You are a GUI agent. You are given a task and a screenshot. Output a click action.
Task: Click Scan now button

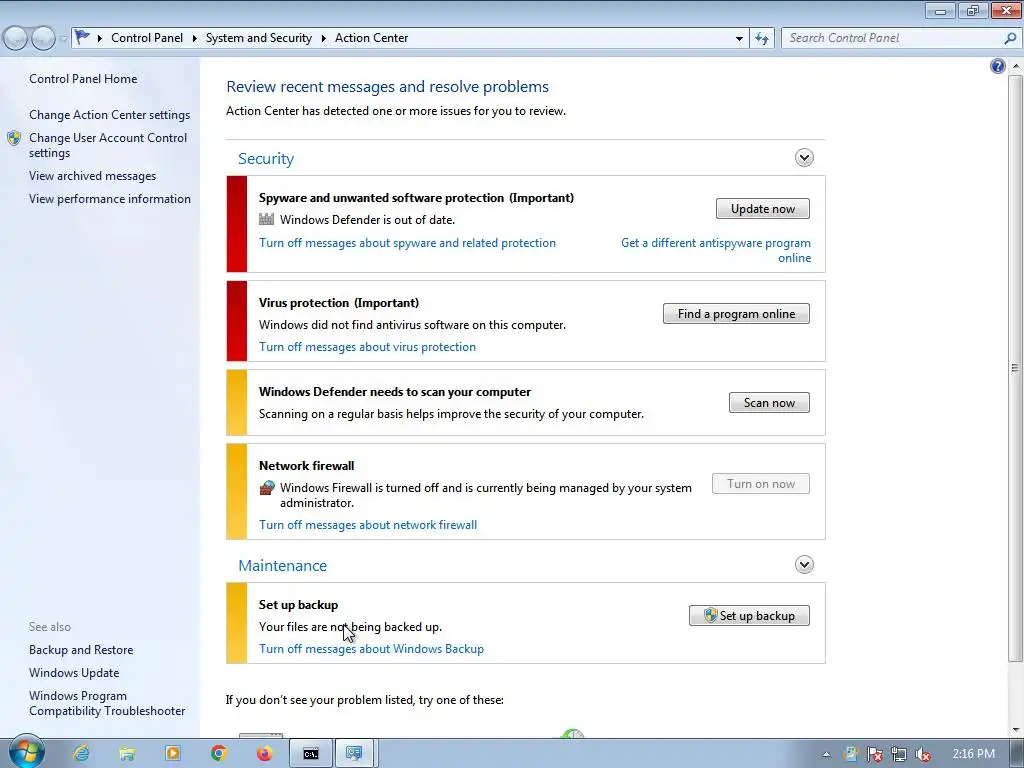pyautogui.click(x=769, y=402)
